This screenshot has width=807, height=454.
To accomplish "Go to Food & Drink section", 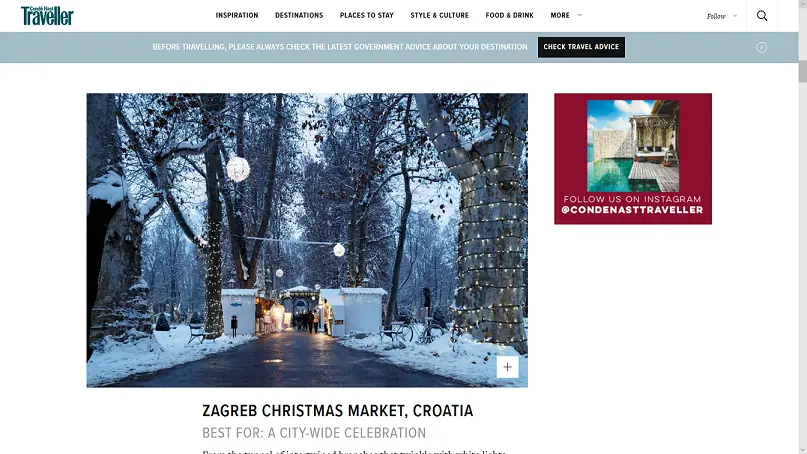I will (510, 15).
